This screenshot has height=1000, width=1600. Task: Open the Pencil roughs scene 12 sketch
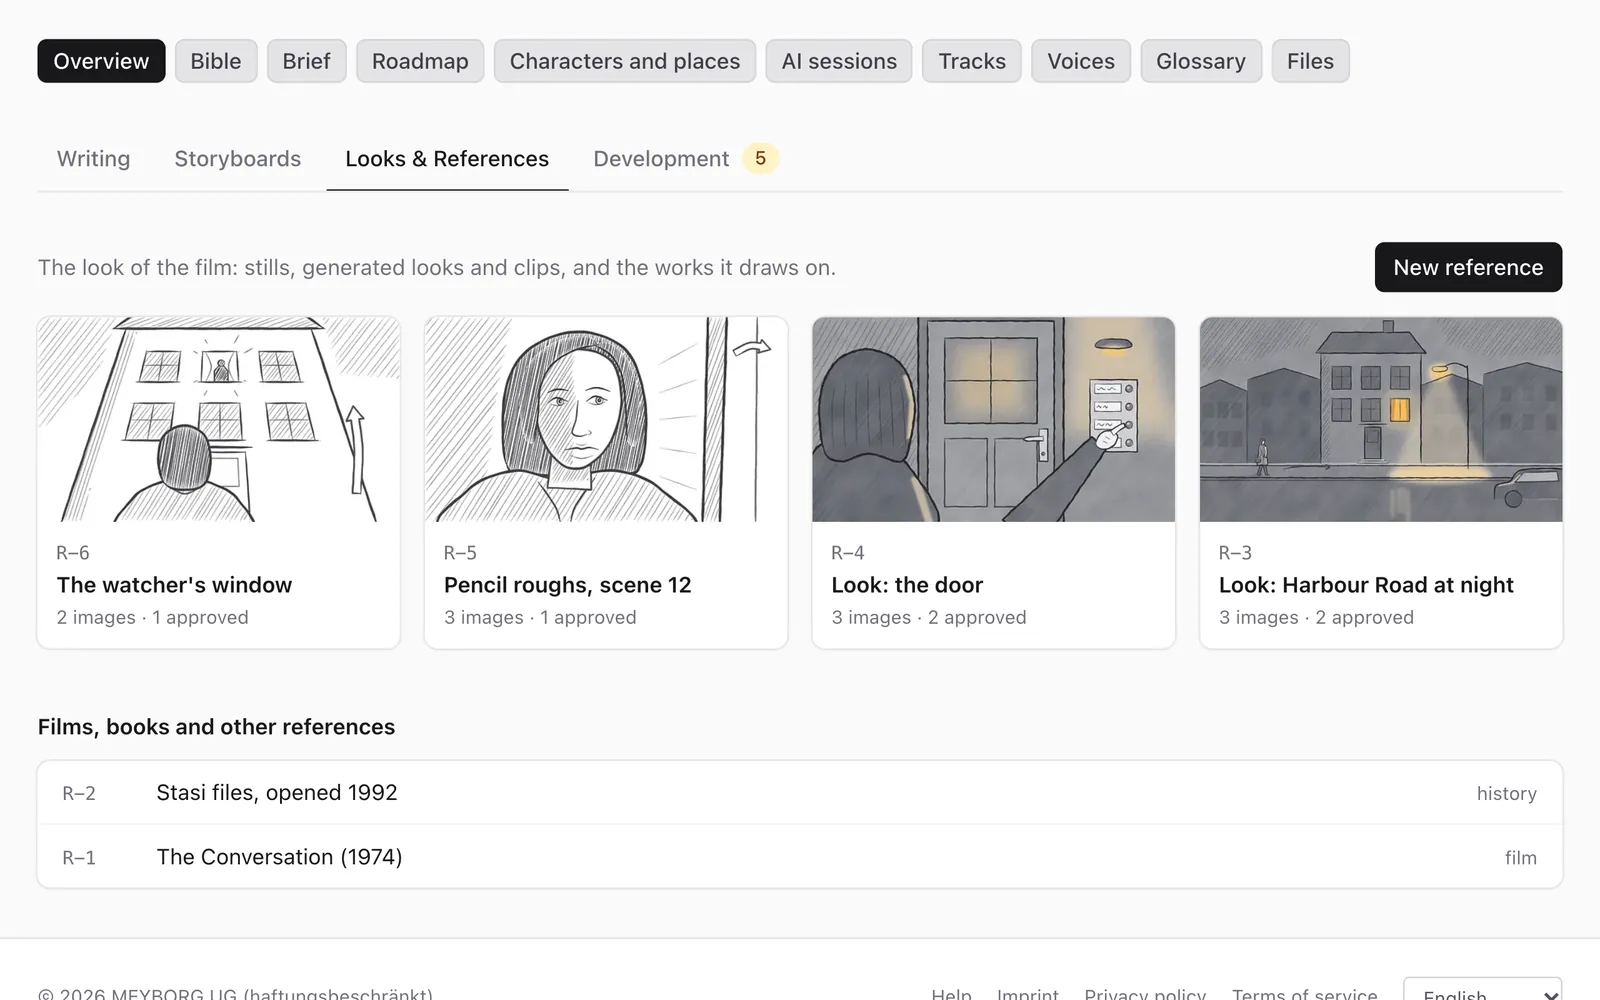pyautogui.click(x=606, y=420)
